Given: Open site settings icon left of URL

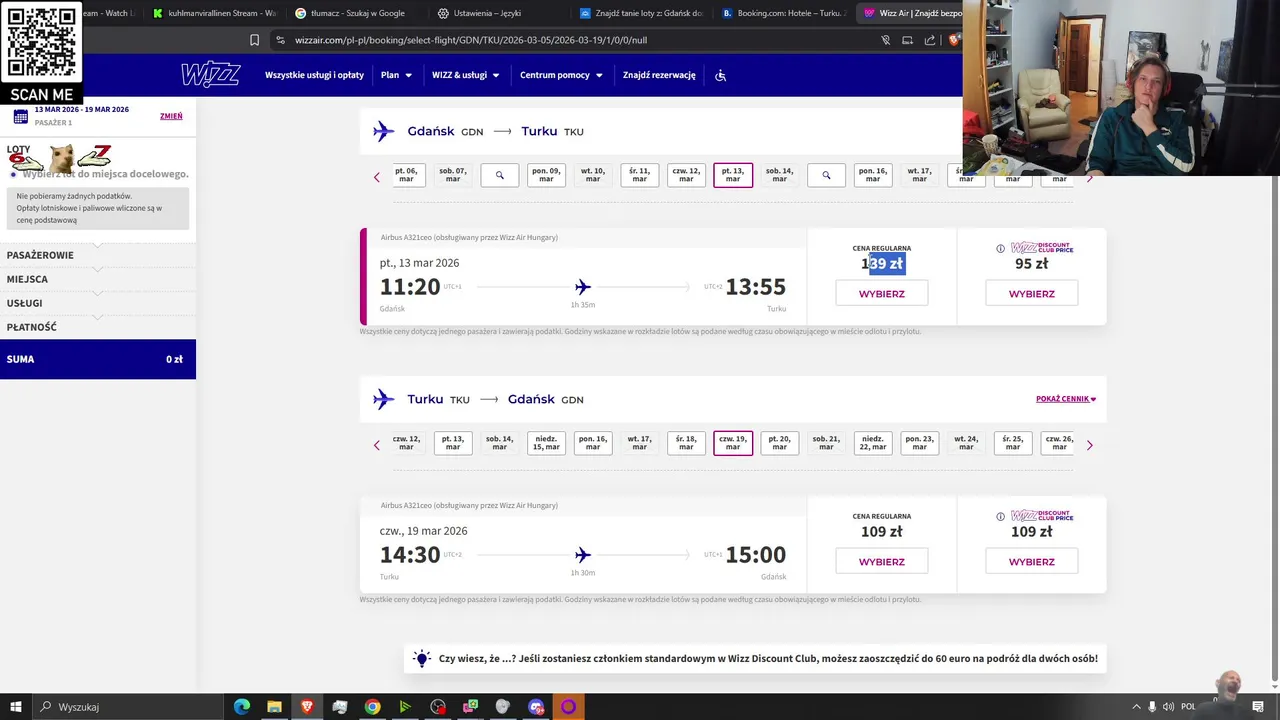Looking at the screenshot, I should [x=280, y=40].
